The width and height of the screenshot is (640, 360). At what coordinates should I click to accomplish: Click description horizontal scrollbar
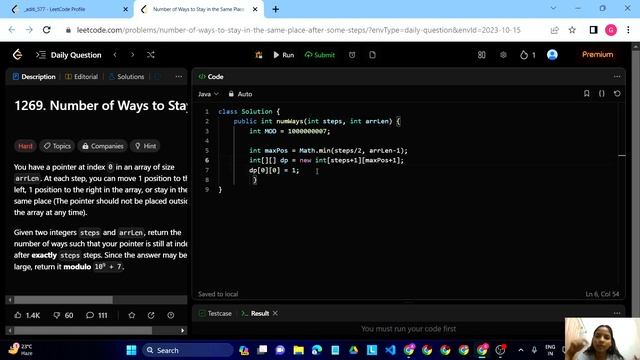click(x=63, y=300)
